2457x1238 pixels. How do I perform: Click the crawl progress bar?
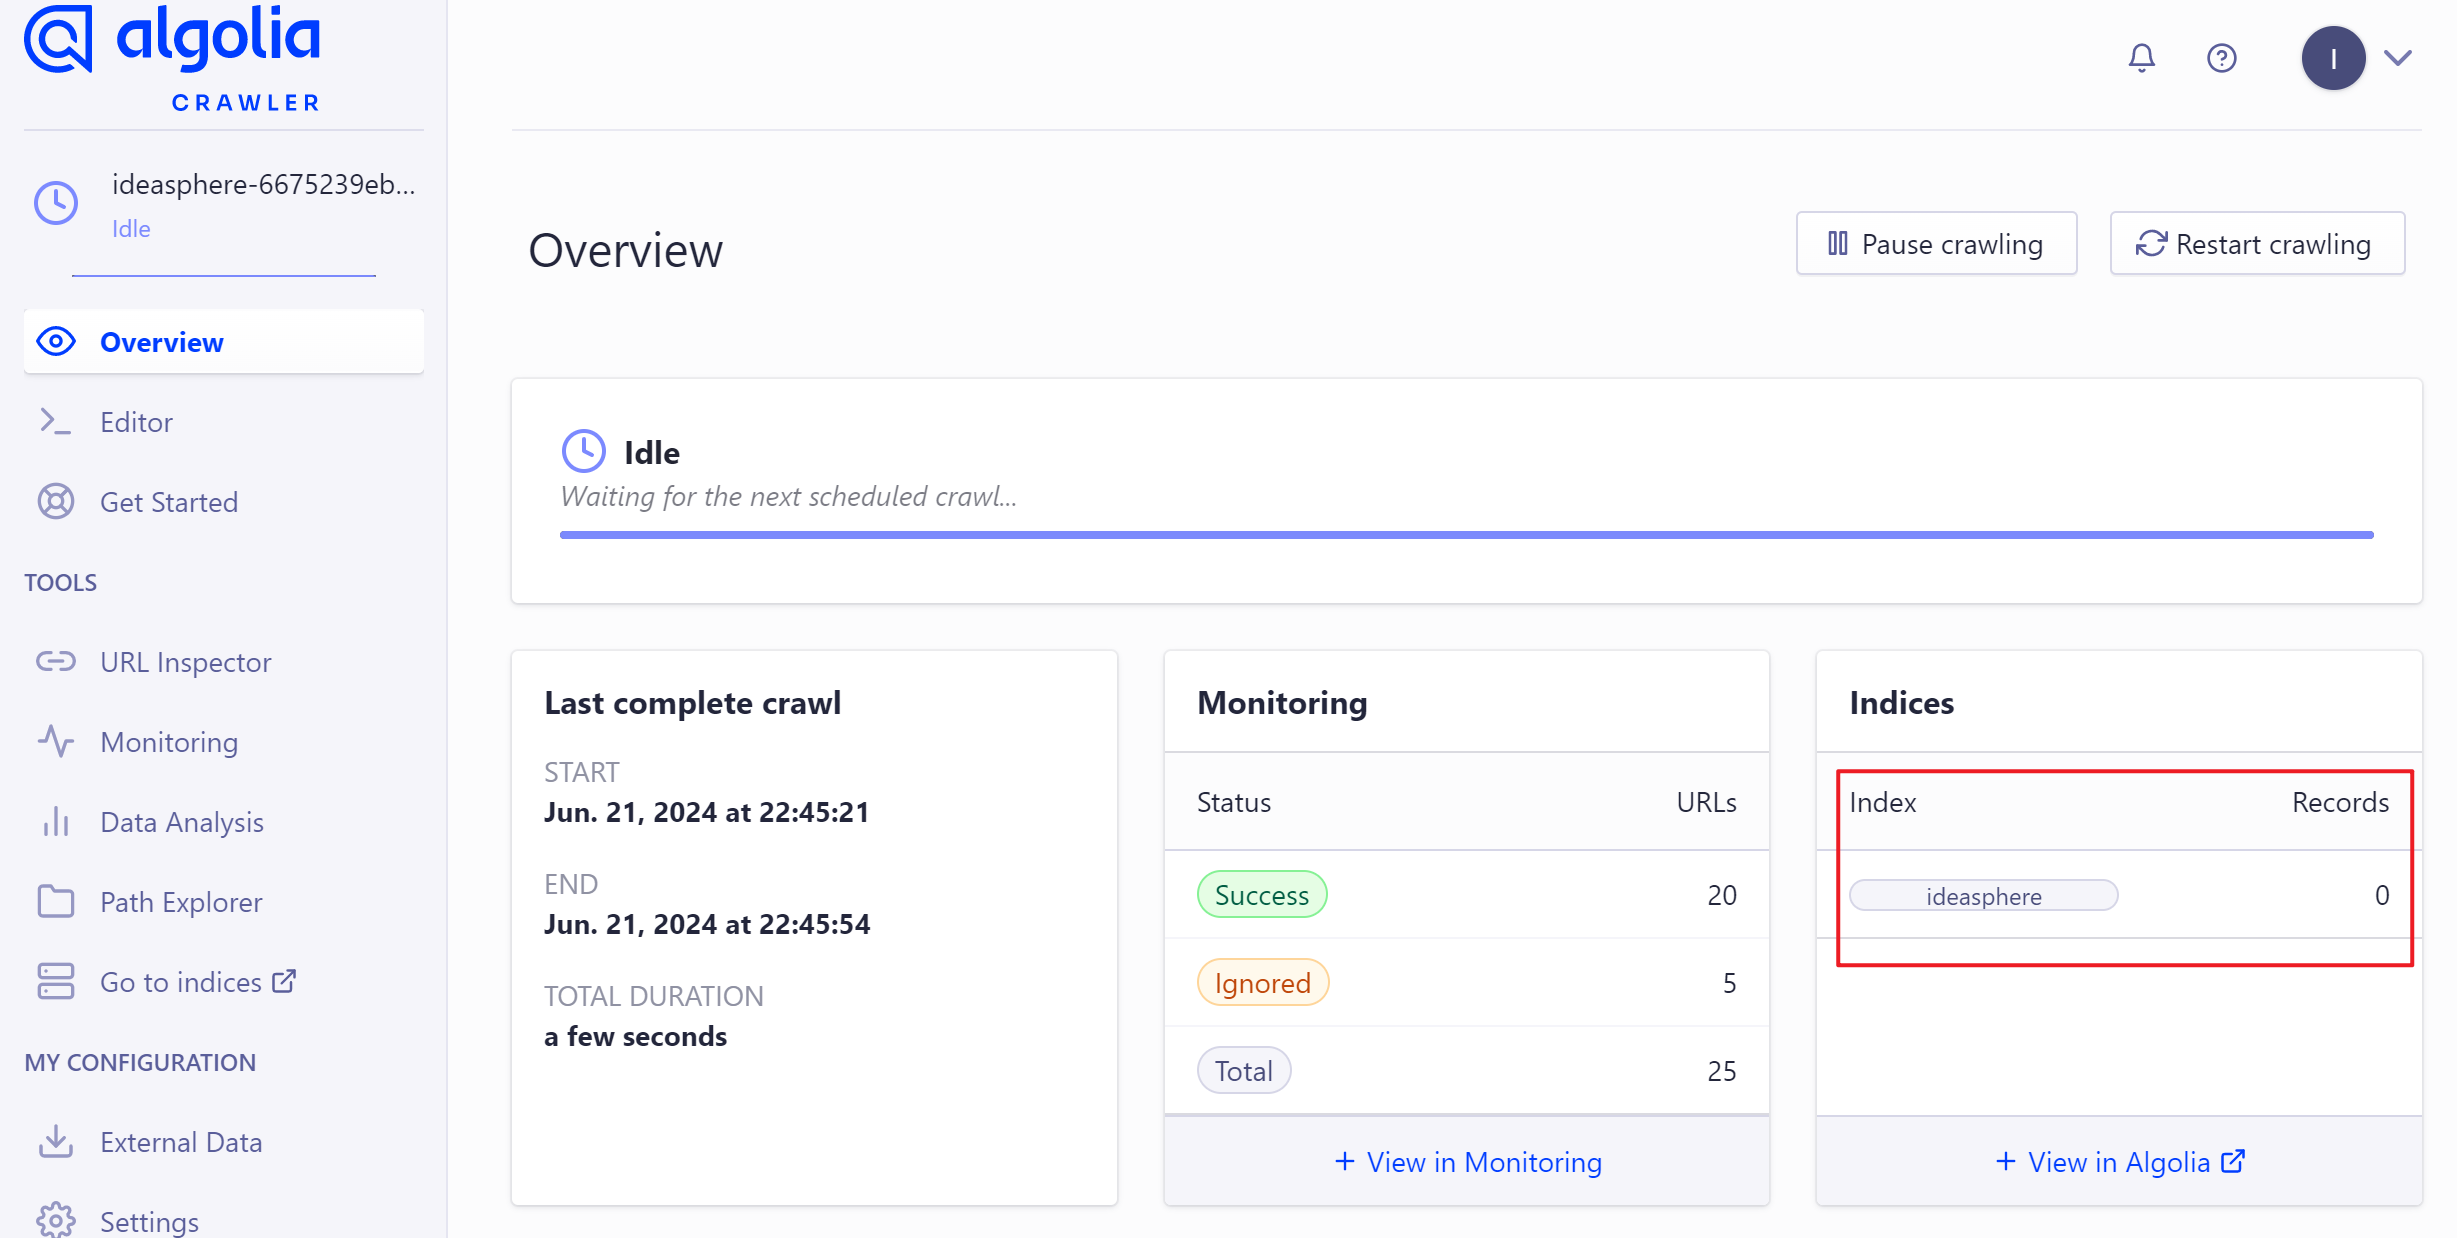pos(1466,535)
